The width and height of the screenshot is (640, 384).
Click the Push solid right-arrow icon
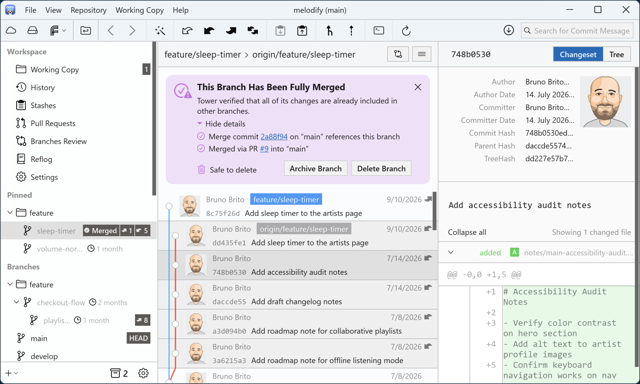coord(231,31)
